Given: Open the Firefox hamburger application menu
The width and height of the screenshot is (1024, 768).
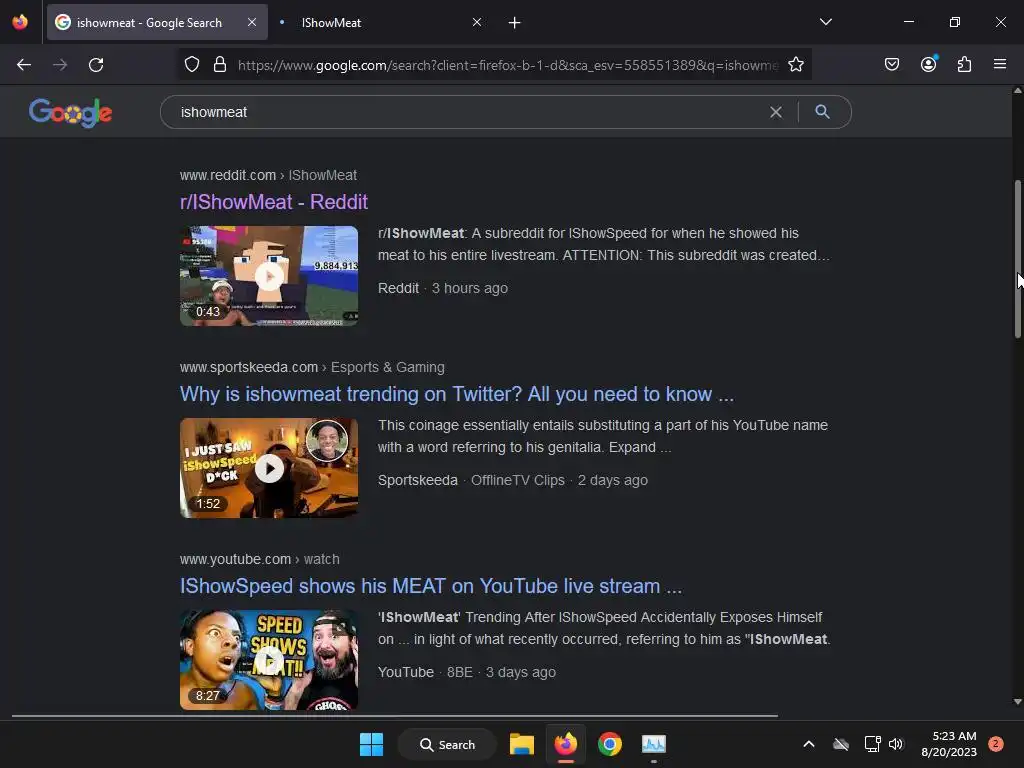Looking at the screenshot, I should pos(1000,65).
